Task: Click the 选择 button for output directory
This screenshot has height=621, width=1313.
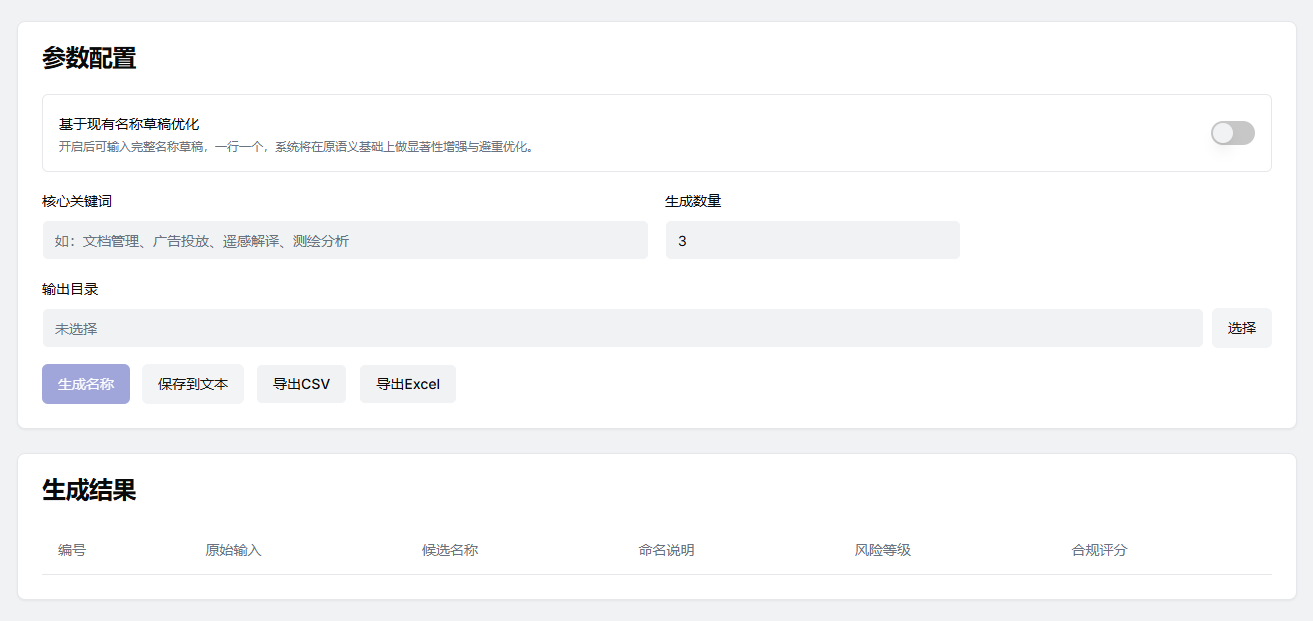Action: [1242, 328]
